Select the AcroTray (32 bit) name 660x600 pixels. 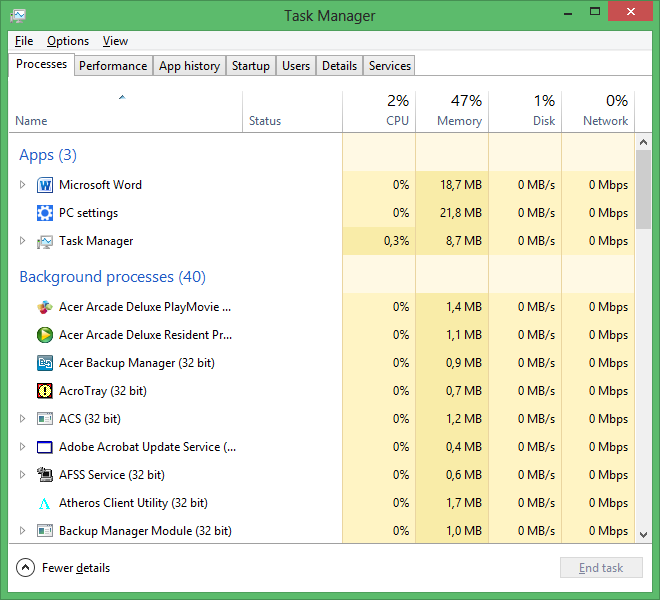click(x=103, y=391)
